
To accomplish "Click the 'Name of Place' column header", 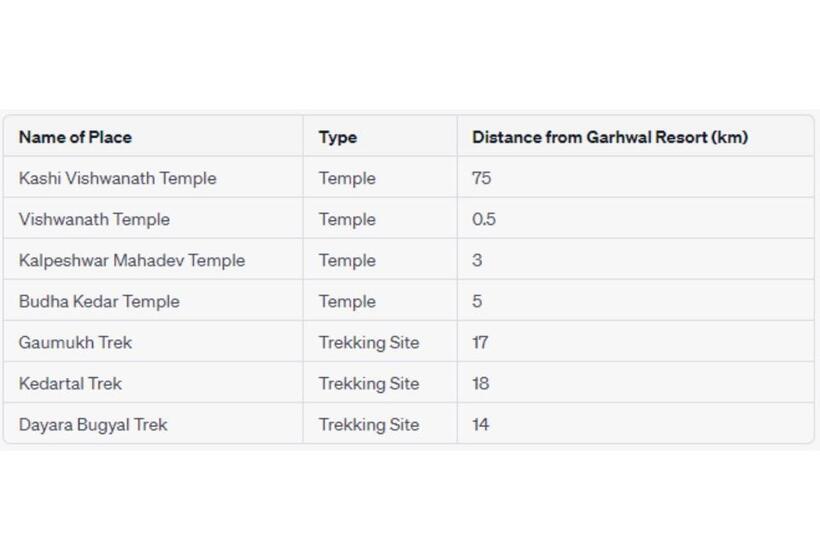I will (x=75, y=137).
